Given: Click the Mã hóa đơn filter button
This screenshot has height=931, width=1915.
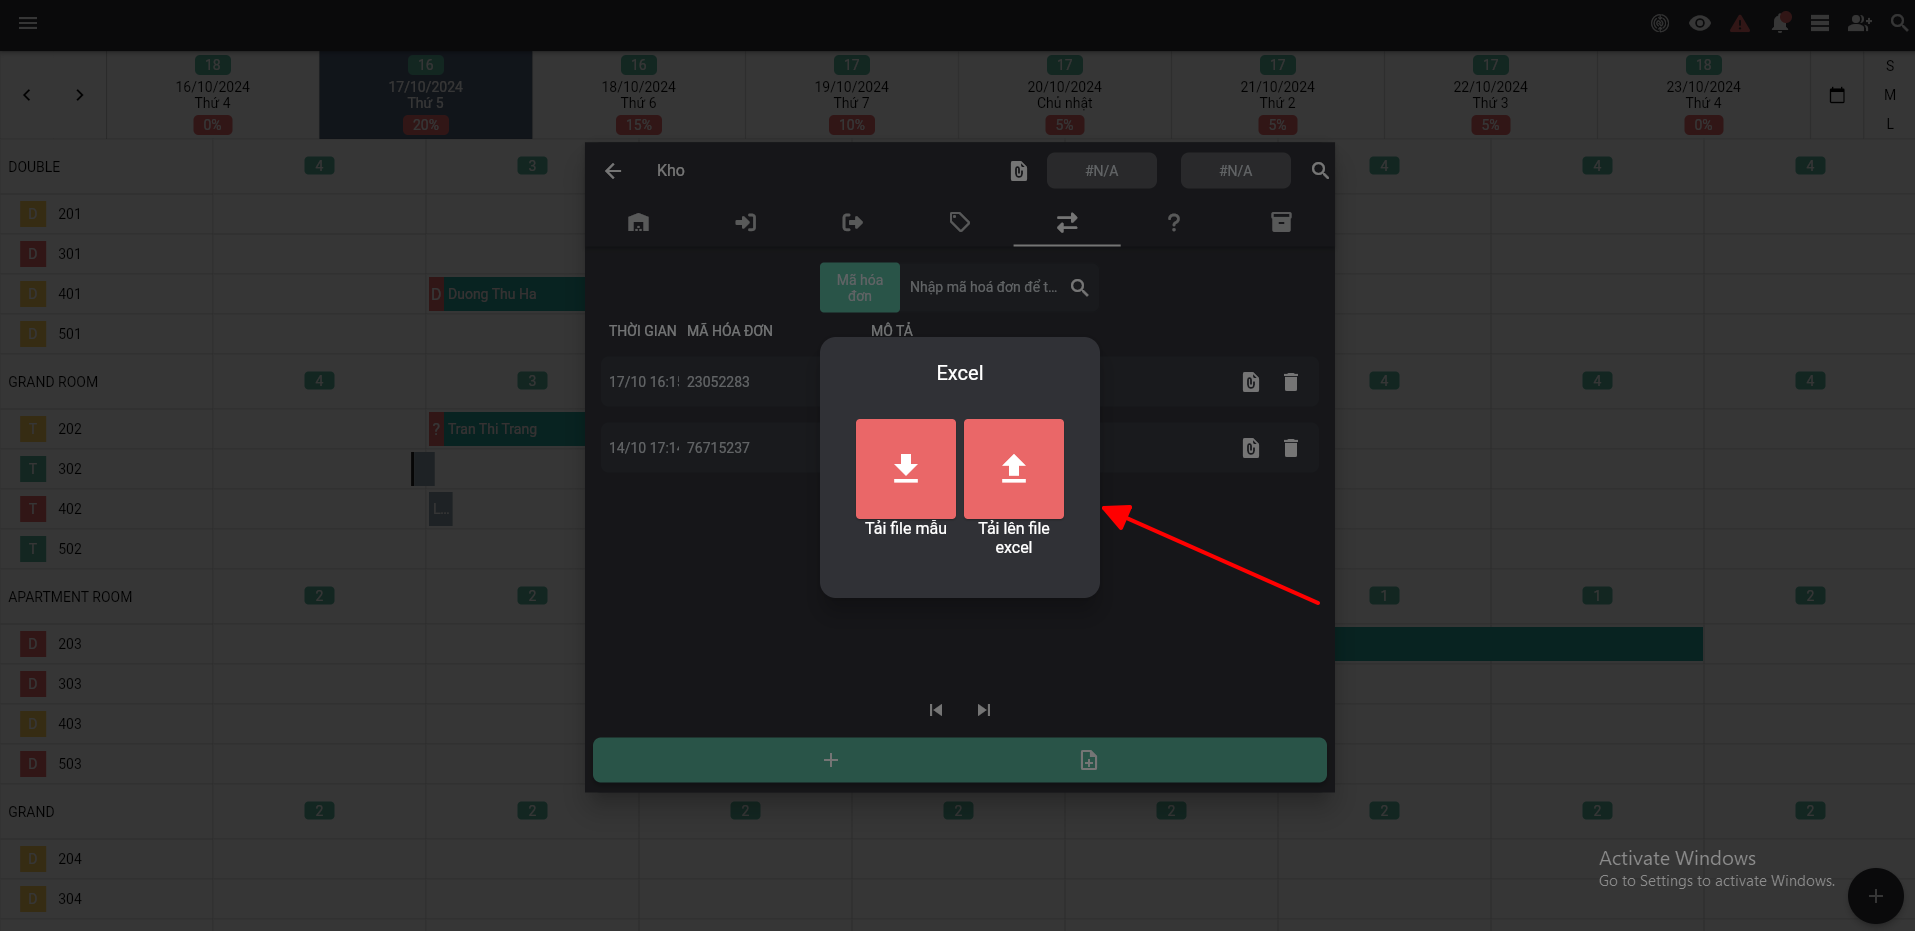Looking at the screenshot, I should (860, 288).
